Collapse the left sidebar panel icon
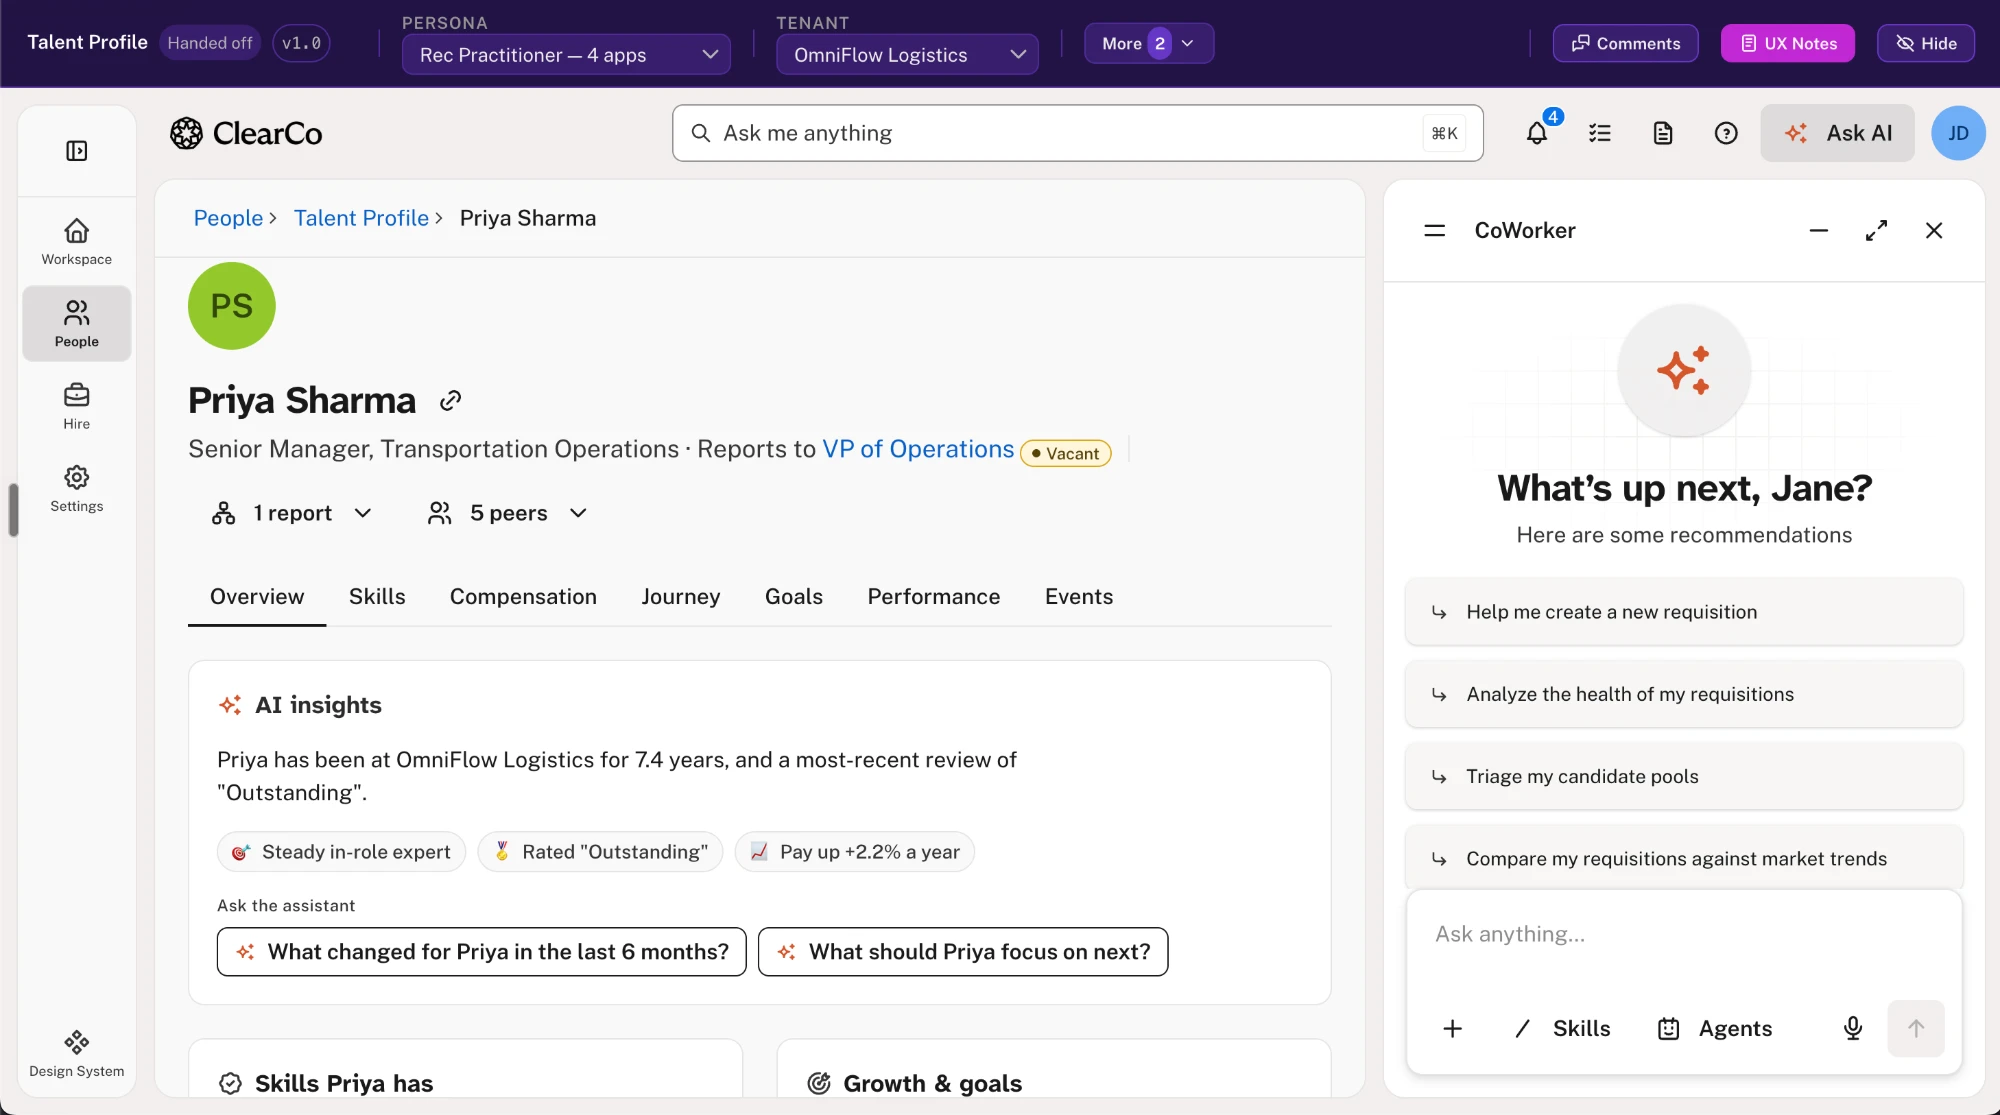The height and width of the screenshot is (1115, 2000). (x=77, y=151)
